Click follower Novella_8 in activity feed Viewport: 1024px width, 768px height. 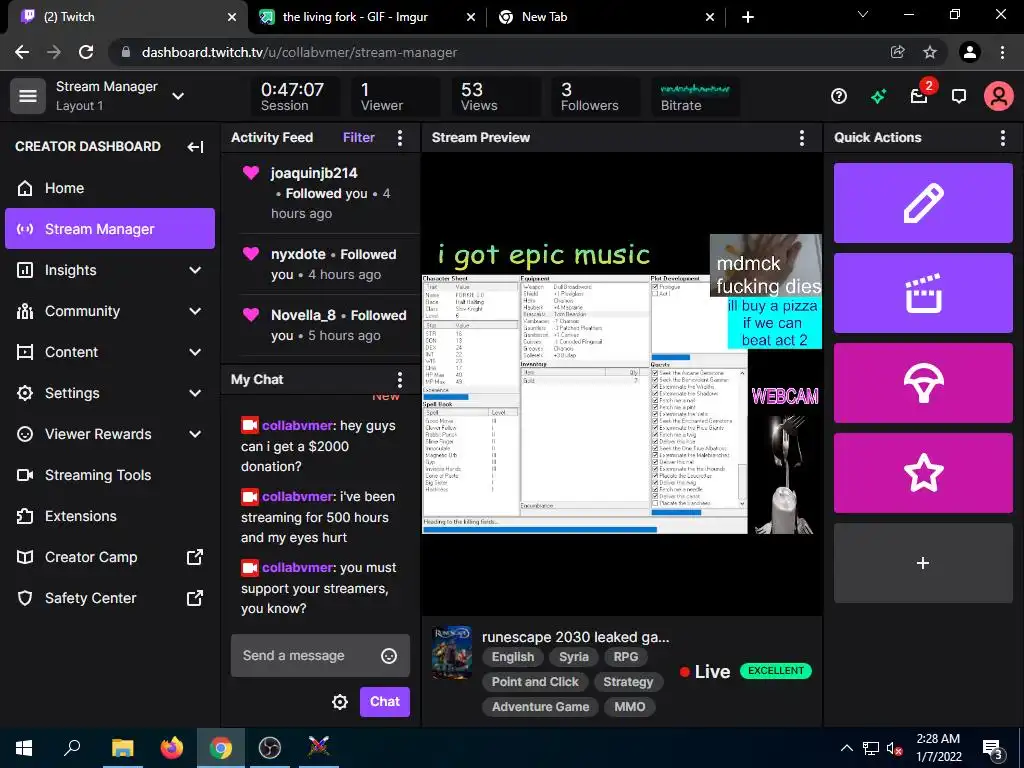pyautogui.click(x=303, y=315)
